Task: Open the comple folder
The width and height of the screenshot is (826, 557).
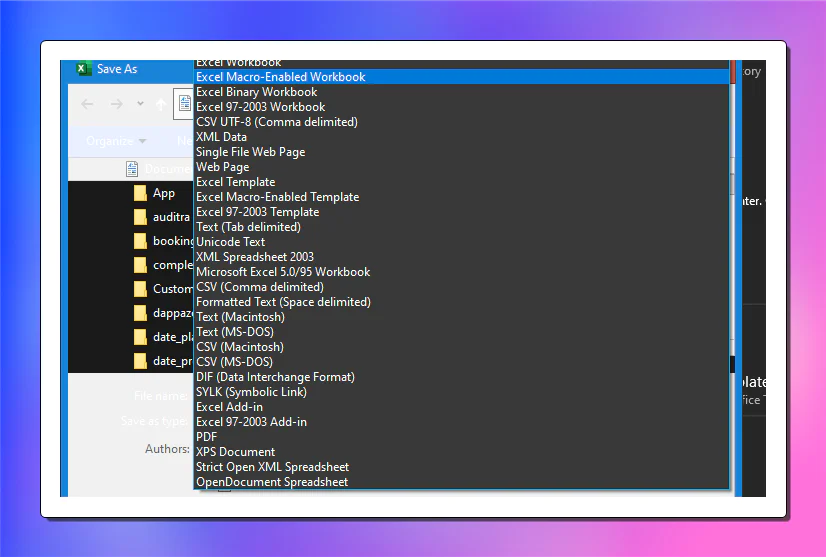Action: coord(163,265)
